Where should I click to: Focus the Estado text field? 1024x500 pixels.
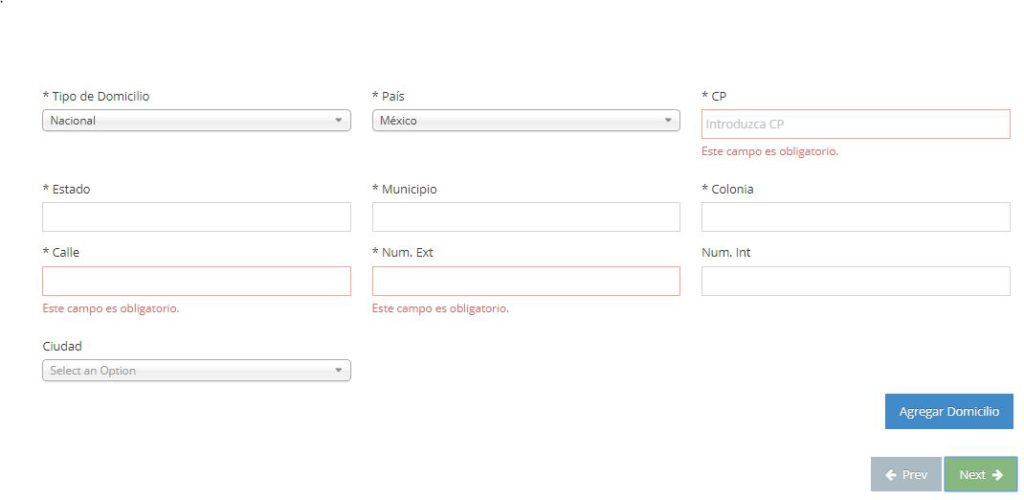click(x=196, y=217)
